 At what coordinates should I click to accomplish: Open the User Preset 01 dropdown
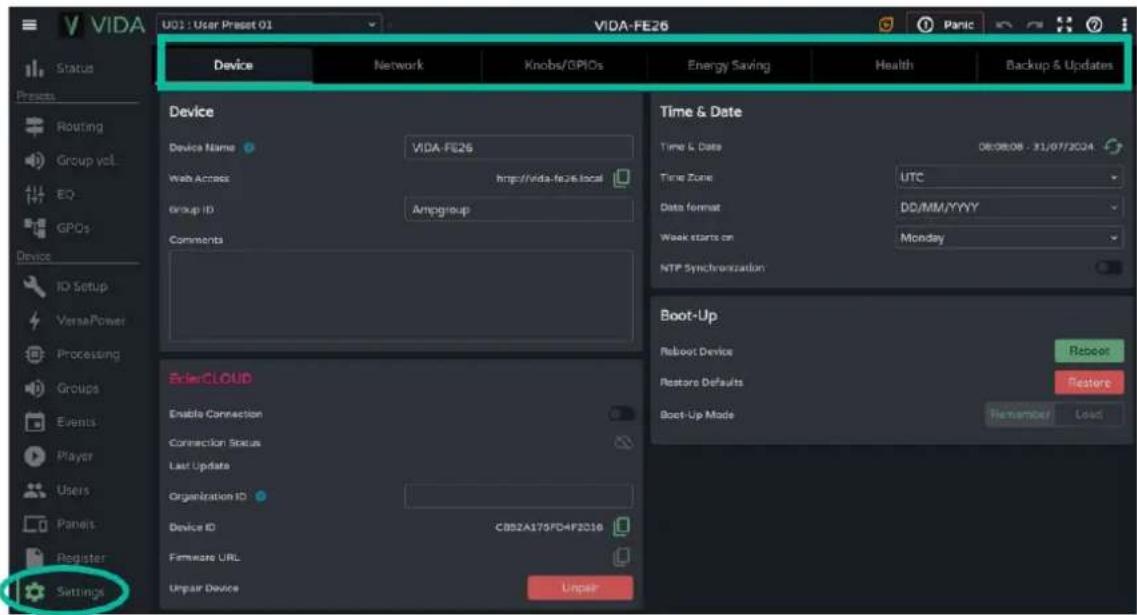coord(269,25)
